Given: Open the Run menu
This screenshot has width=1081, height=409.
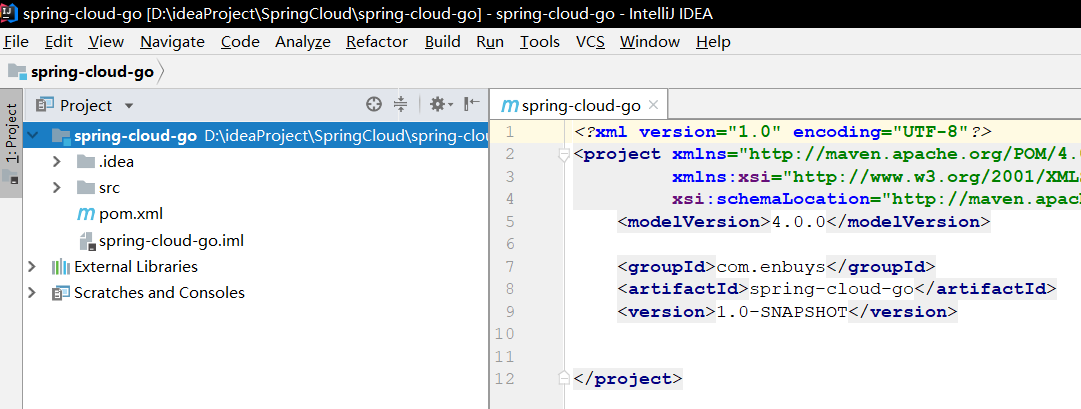Looking at the screenshot, I should pyautogui.click(x=490, y=42).
